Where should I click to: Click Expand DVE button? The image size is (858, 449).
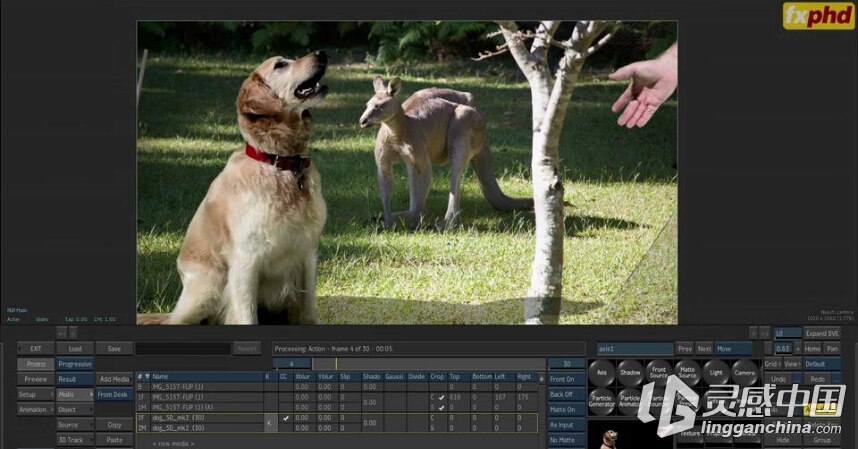(822, 333)
